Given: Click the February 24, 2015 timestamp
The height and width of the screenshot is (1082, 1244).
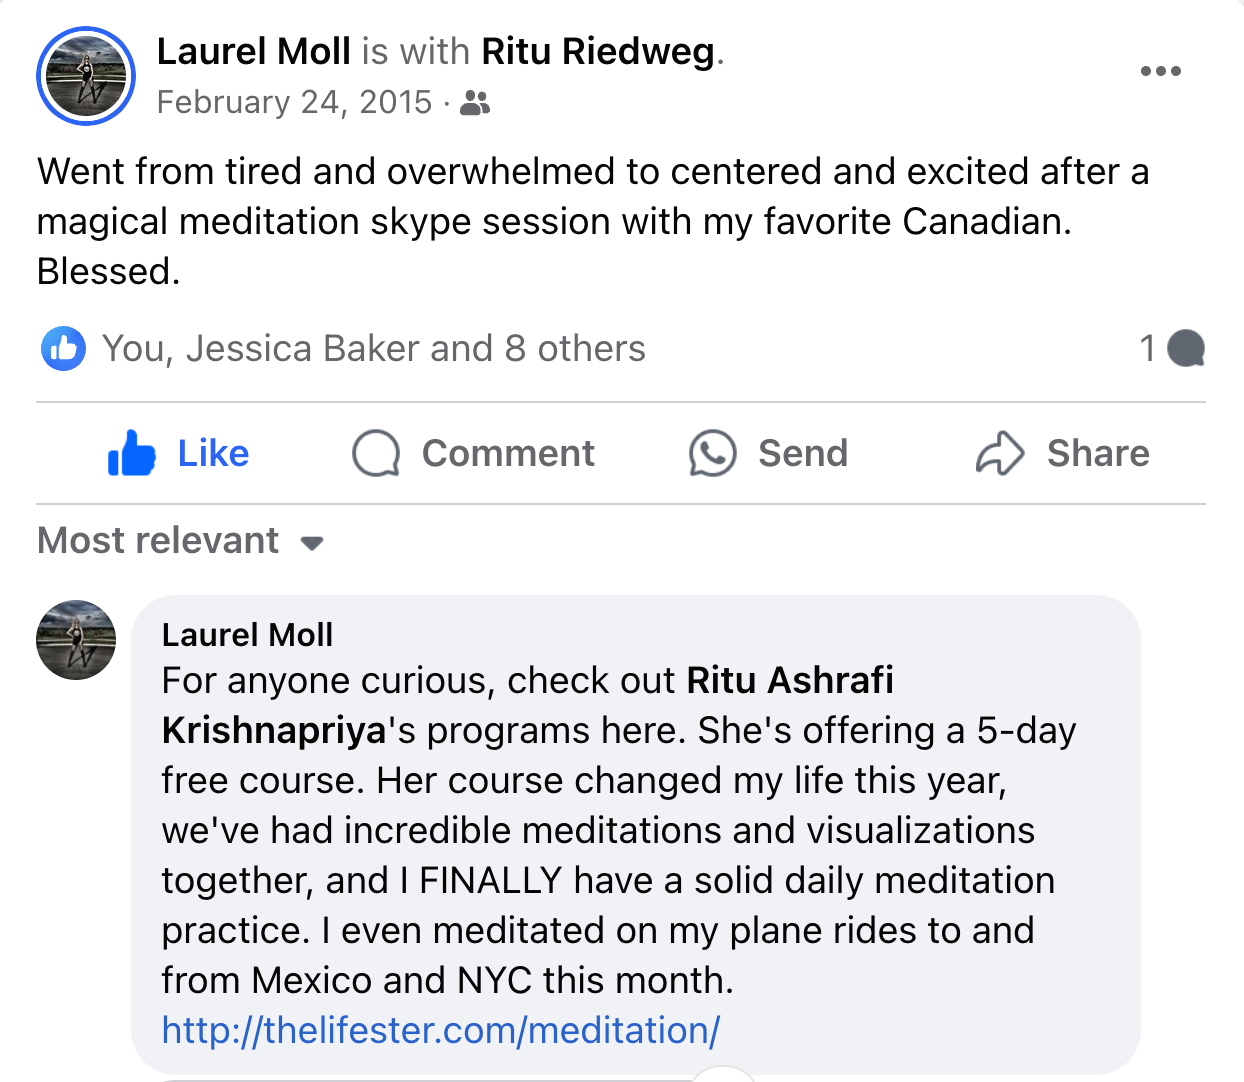Looking at the screenshot, I should click(x=294, y=102).
